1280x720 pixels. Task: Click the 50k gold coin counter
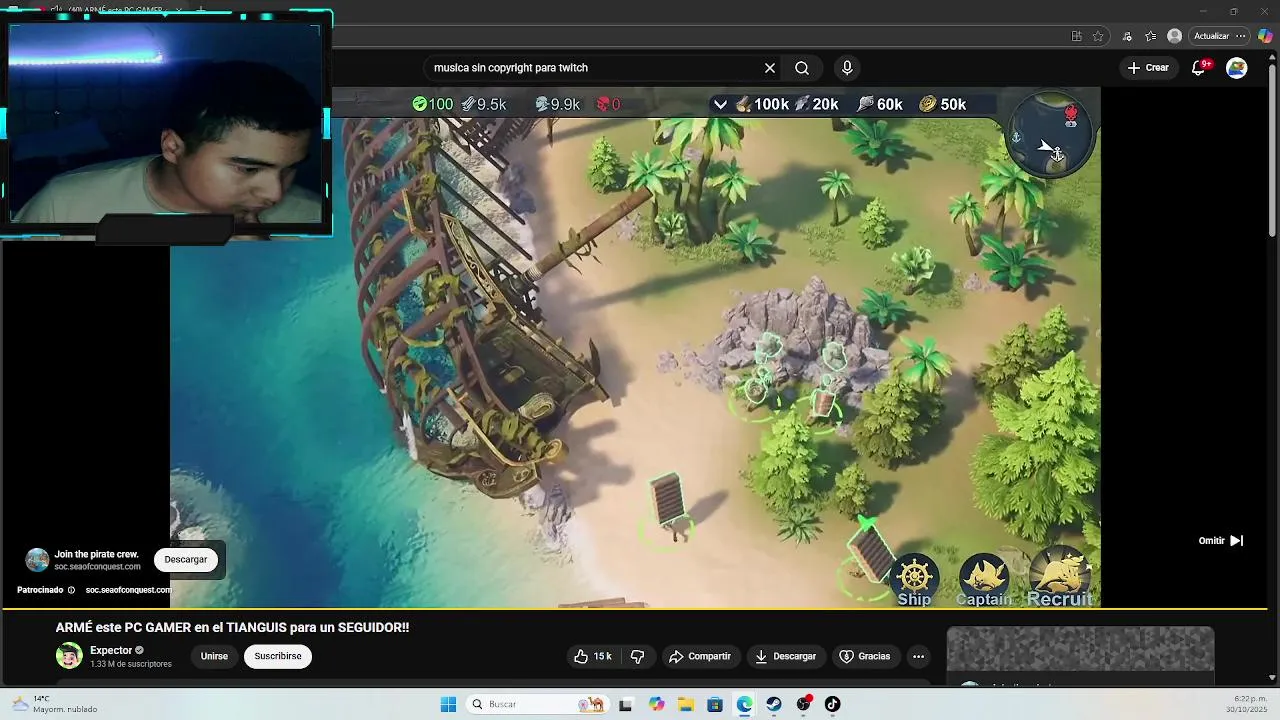click(x=943, y=104)
